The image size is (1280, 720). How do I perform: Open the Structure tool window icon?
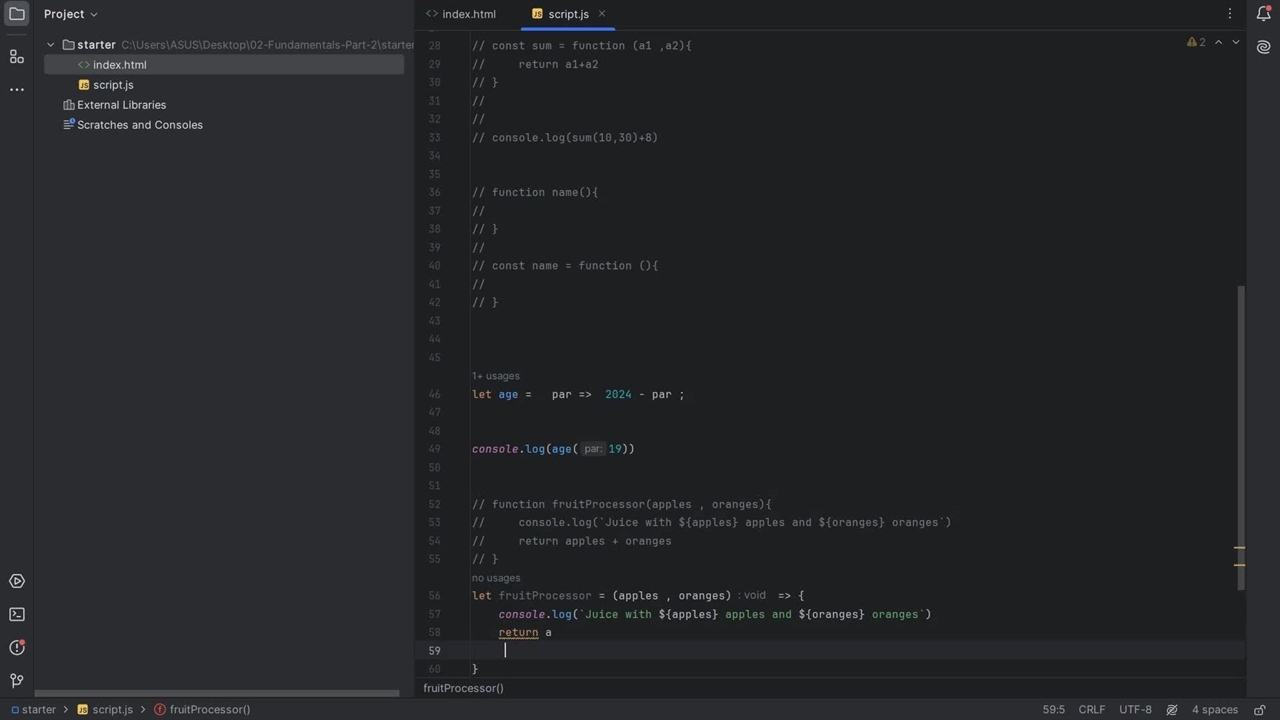point(17,57)
